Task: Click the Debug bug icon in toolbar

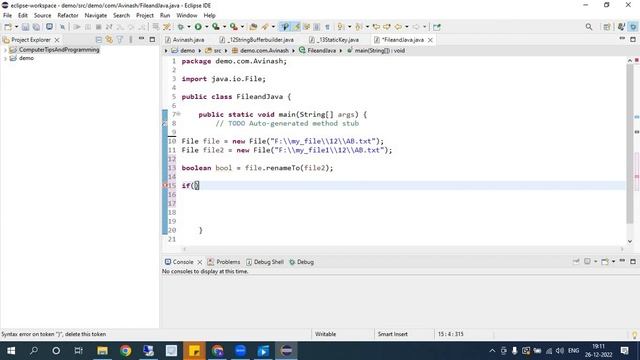Action: [180, 27]
